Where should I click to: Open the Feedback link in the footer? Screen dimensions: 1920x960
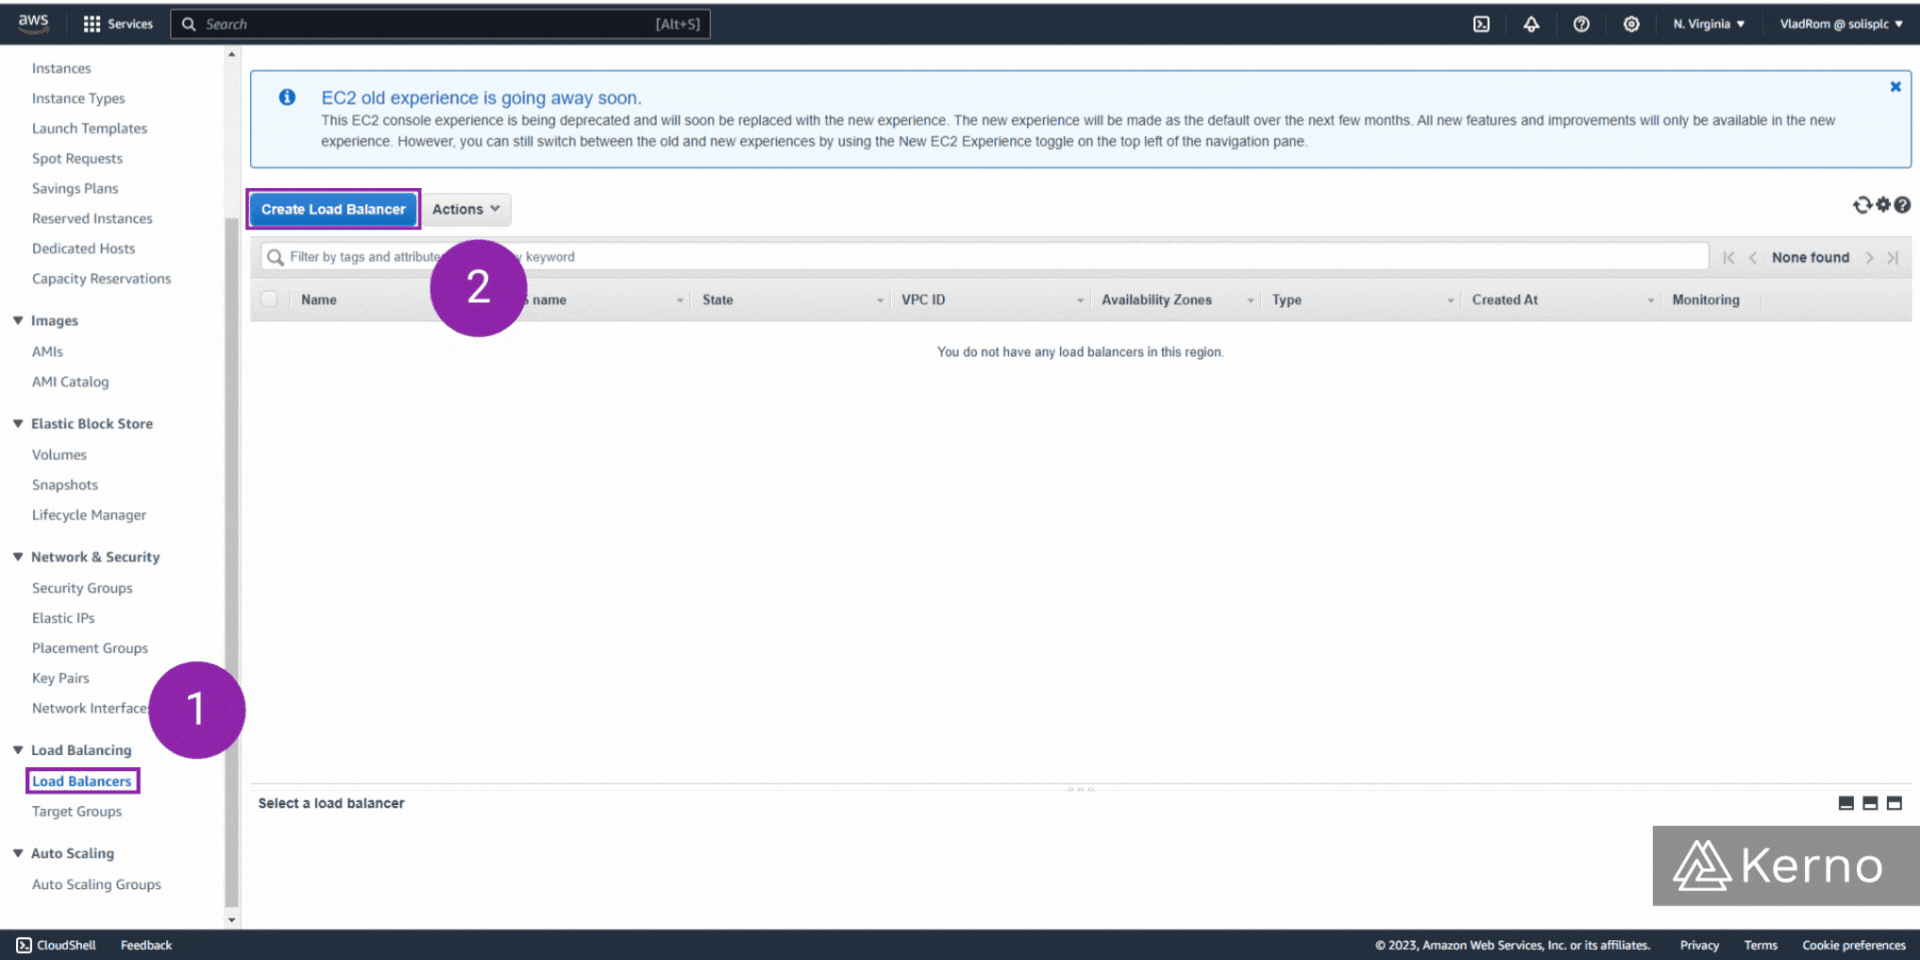pos(146,945)
